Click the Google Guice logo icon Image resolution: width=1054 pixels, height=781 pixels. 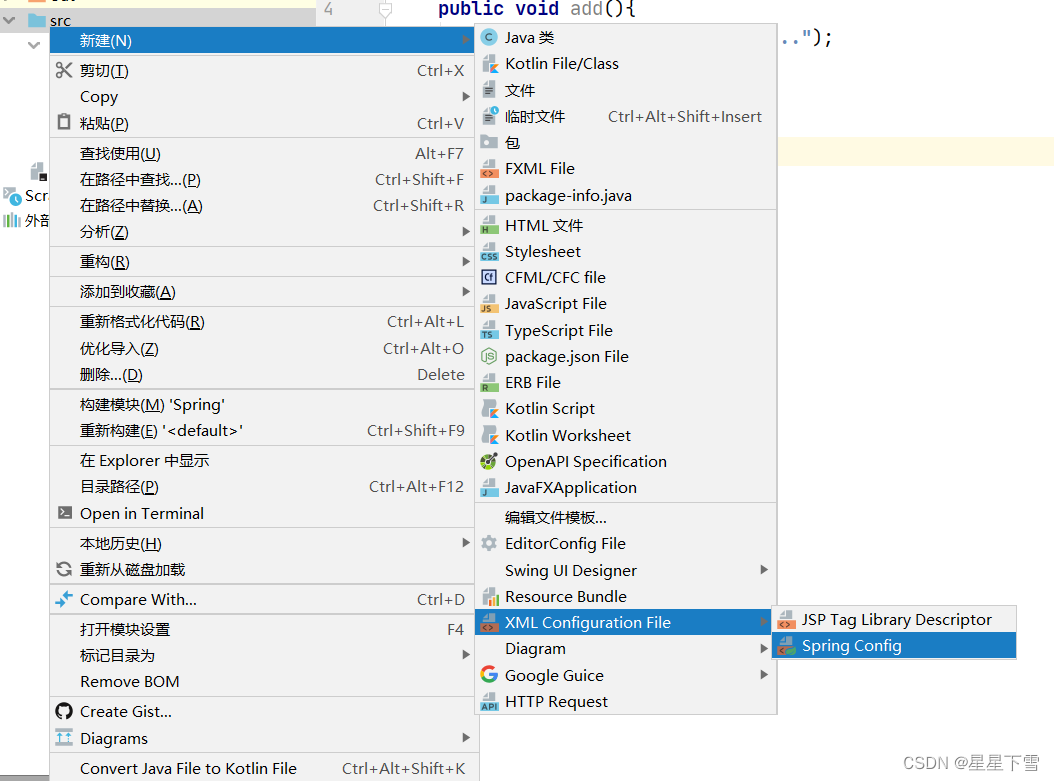489,675
